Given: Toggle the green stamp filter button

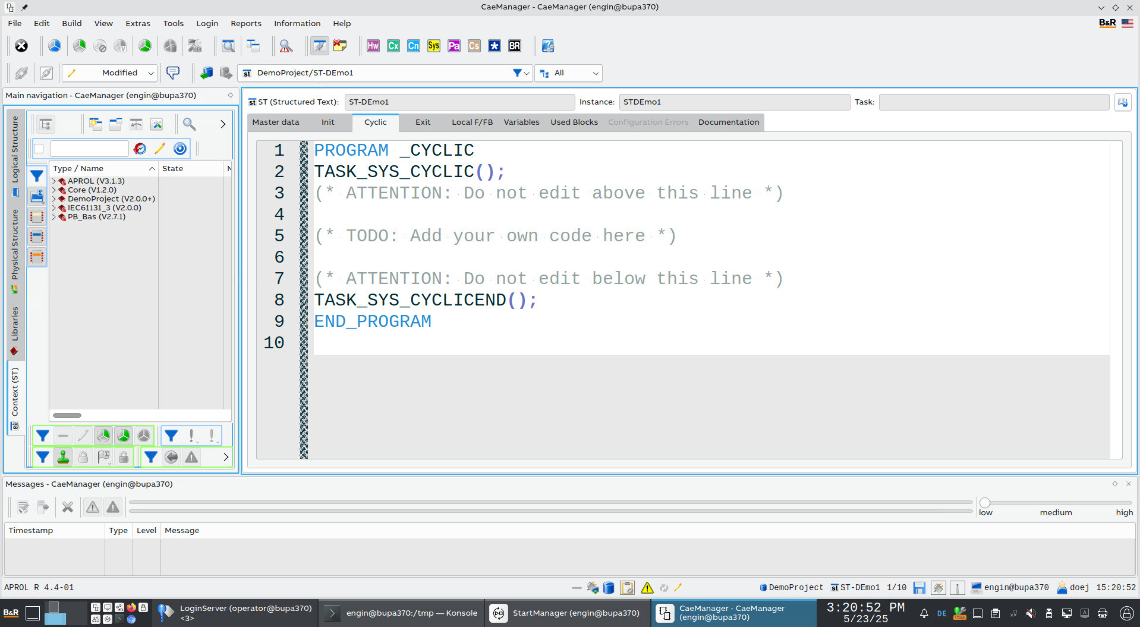Looking at the screenshot, I should (x=63, y=457).
